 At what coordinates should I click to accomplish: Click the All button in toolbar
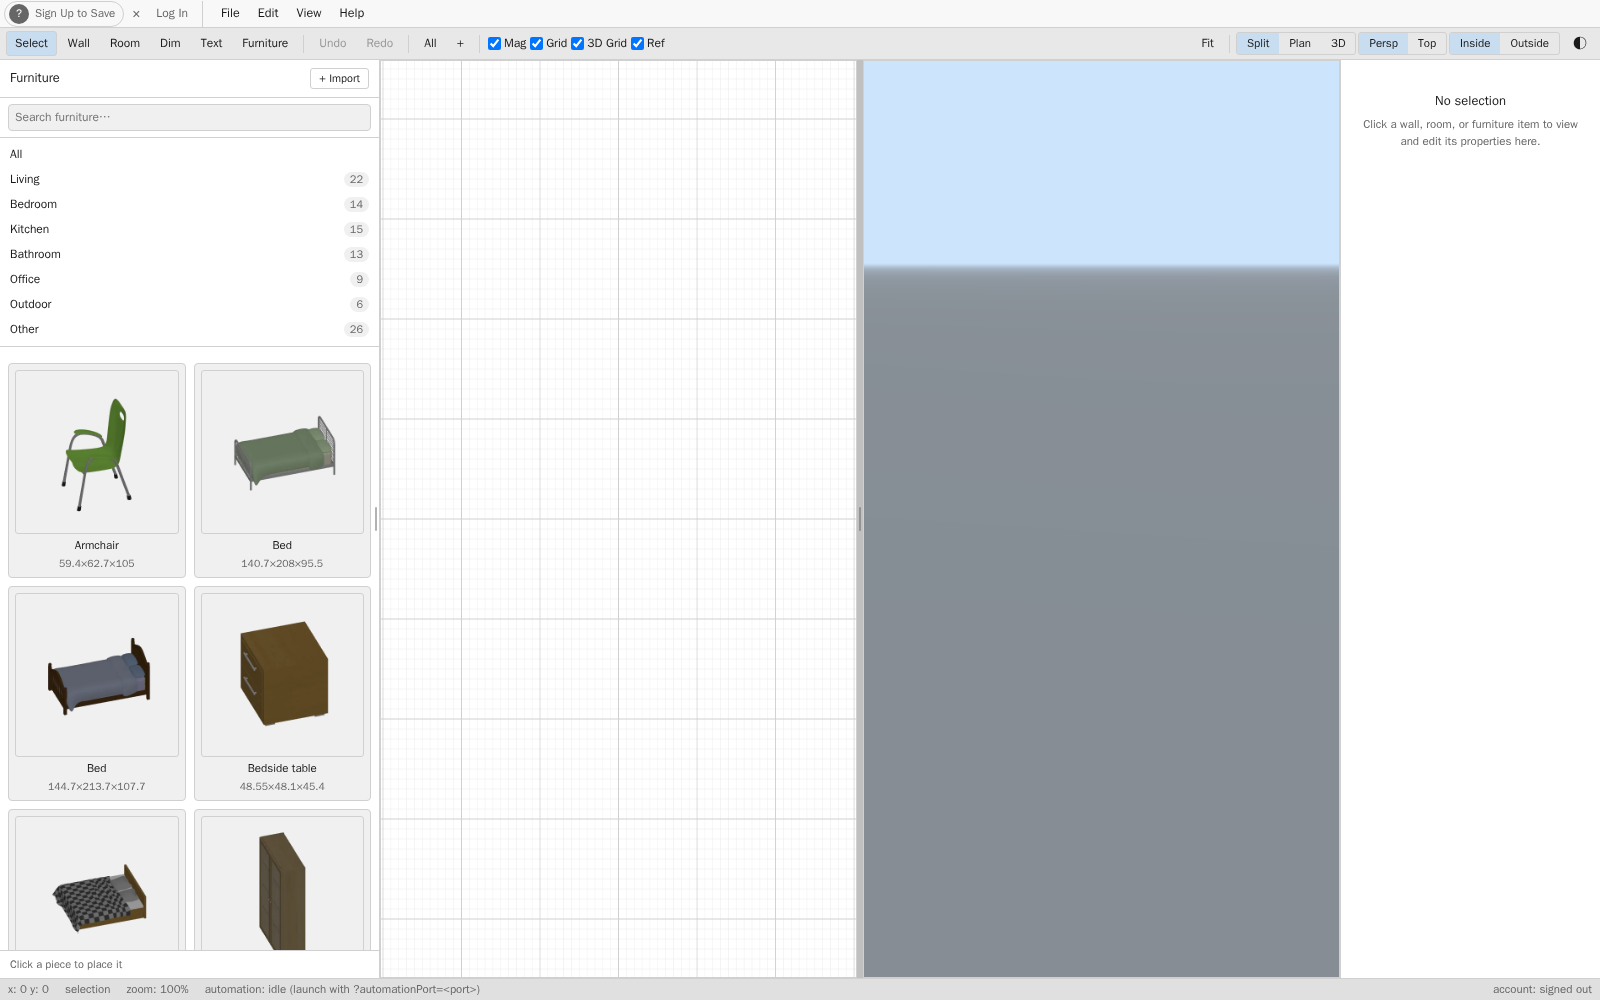[x=430, y=43]
